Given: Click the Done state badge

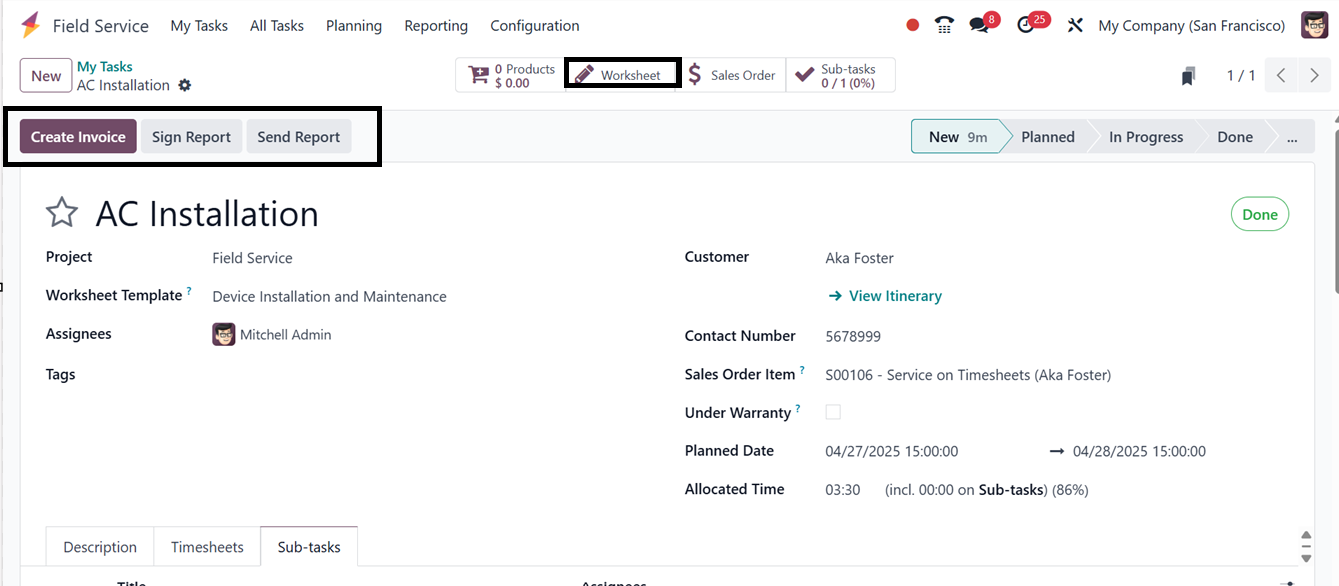Looking at the screenshot, I should 1259,215.
